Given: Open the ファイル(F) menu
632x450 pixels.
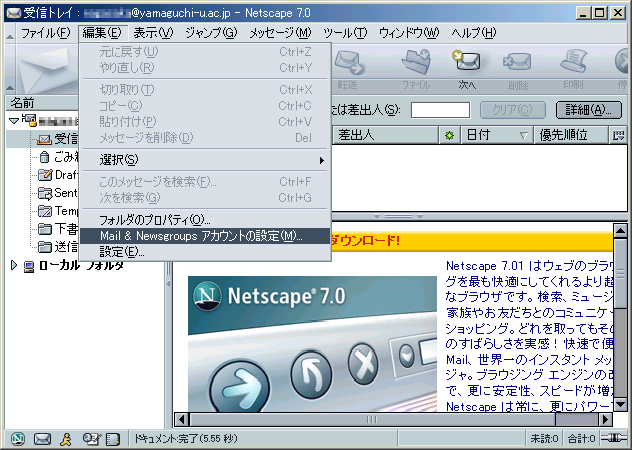Looking at the screenshot, I should pyautogui.click(x=45, y=33).
